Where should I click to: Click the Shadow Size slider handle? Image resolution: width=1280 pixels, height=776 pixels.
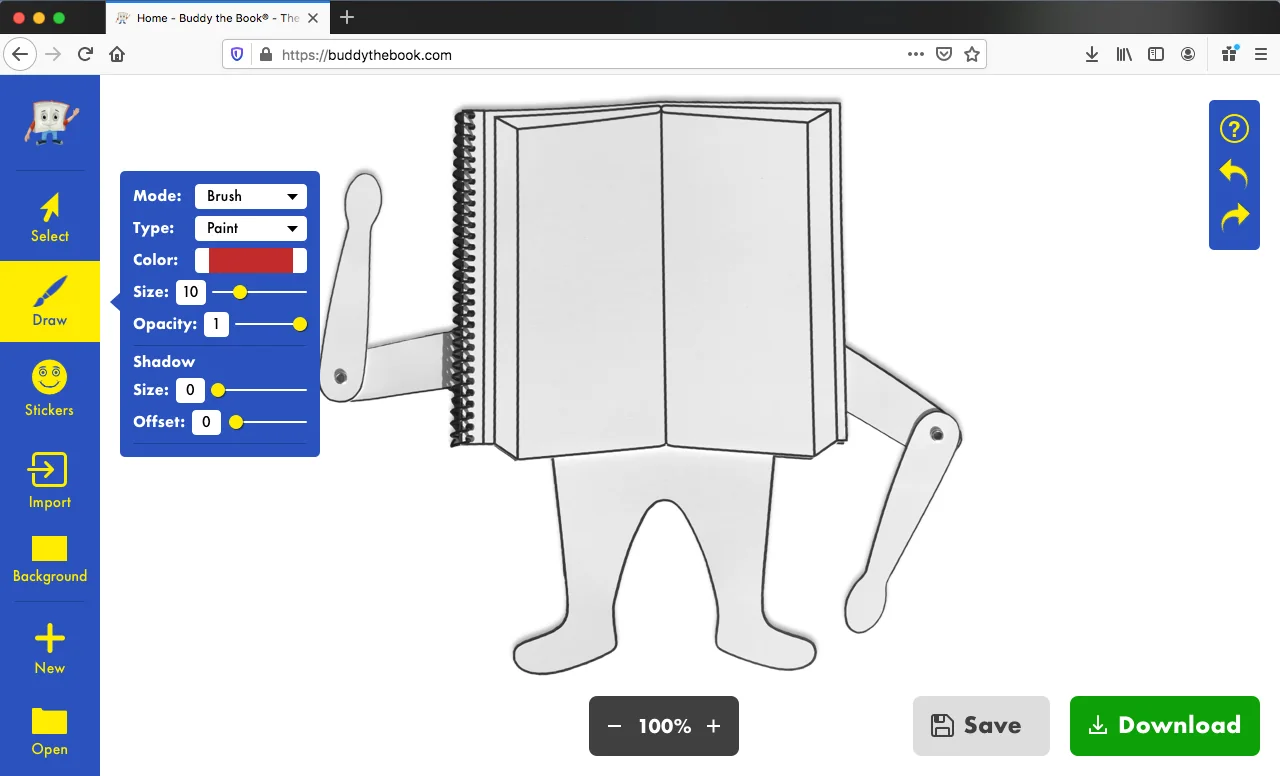pyautogui.click(x=217, y=390)
